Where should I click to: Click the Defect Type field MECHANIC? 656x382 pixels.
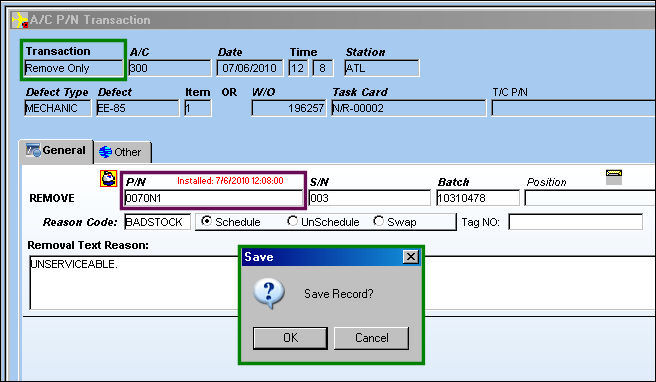(58, 108)
